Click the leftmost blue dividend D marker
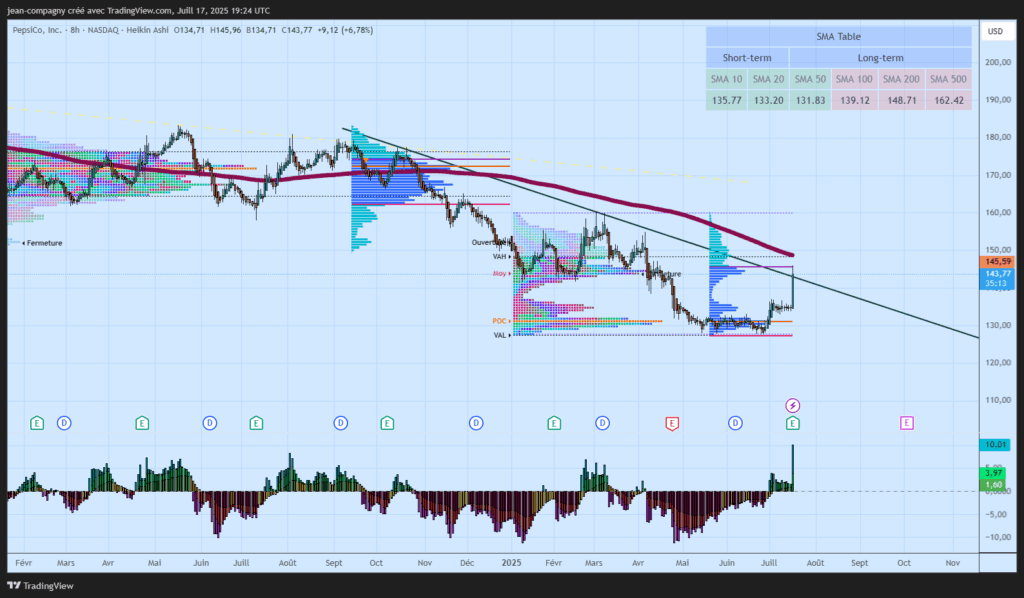The height and width of the screenshot is (598, 1024). 64,423
